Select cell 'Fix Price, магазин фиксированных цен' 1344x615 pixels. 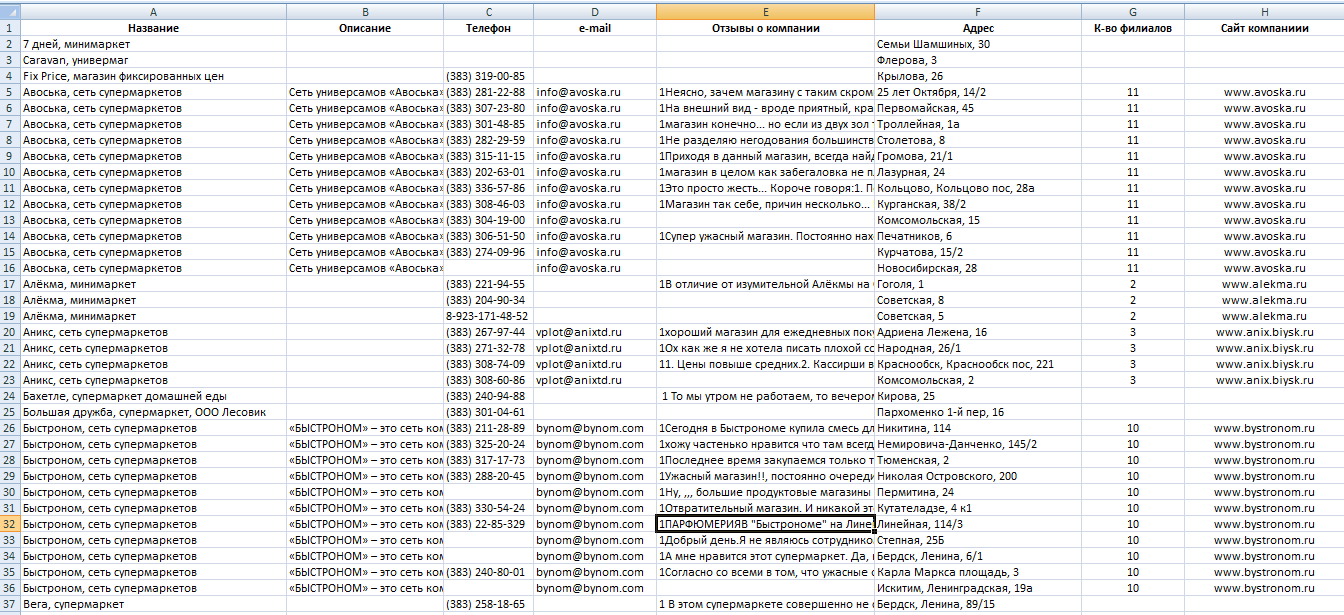pos(153,76)
